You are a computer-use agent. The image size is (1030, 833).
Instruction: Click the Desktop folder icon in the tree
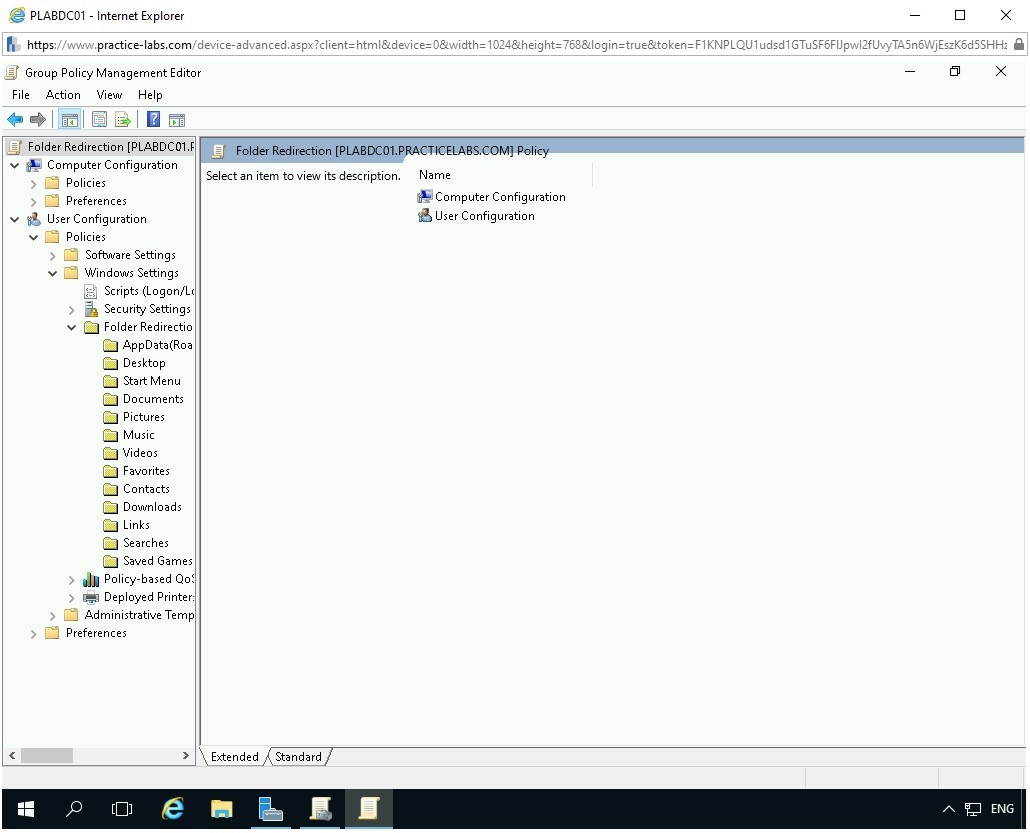[x=110, y=363]
